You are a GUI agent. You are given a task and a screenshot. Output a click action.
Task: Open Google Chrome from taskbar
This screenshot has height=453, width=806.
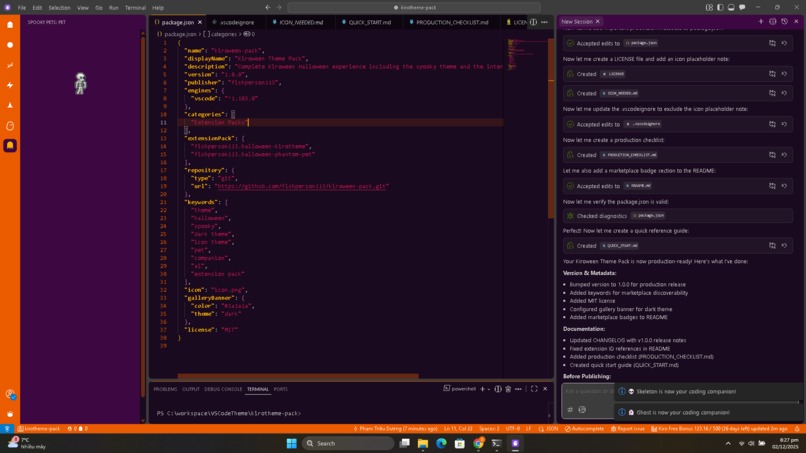[478, 443]
